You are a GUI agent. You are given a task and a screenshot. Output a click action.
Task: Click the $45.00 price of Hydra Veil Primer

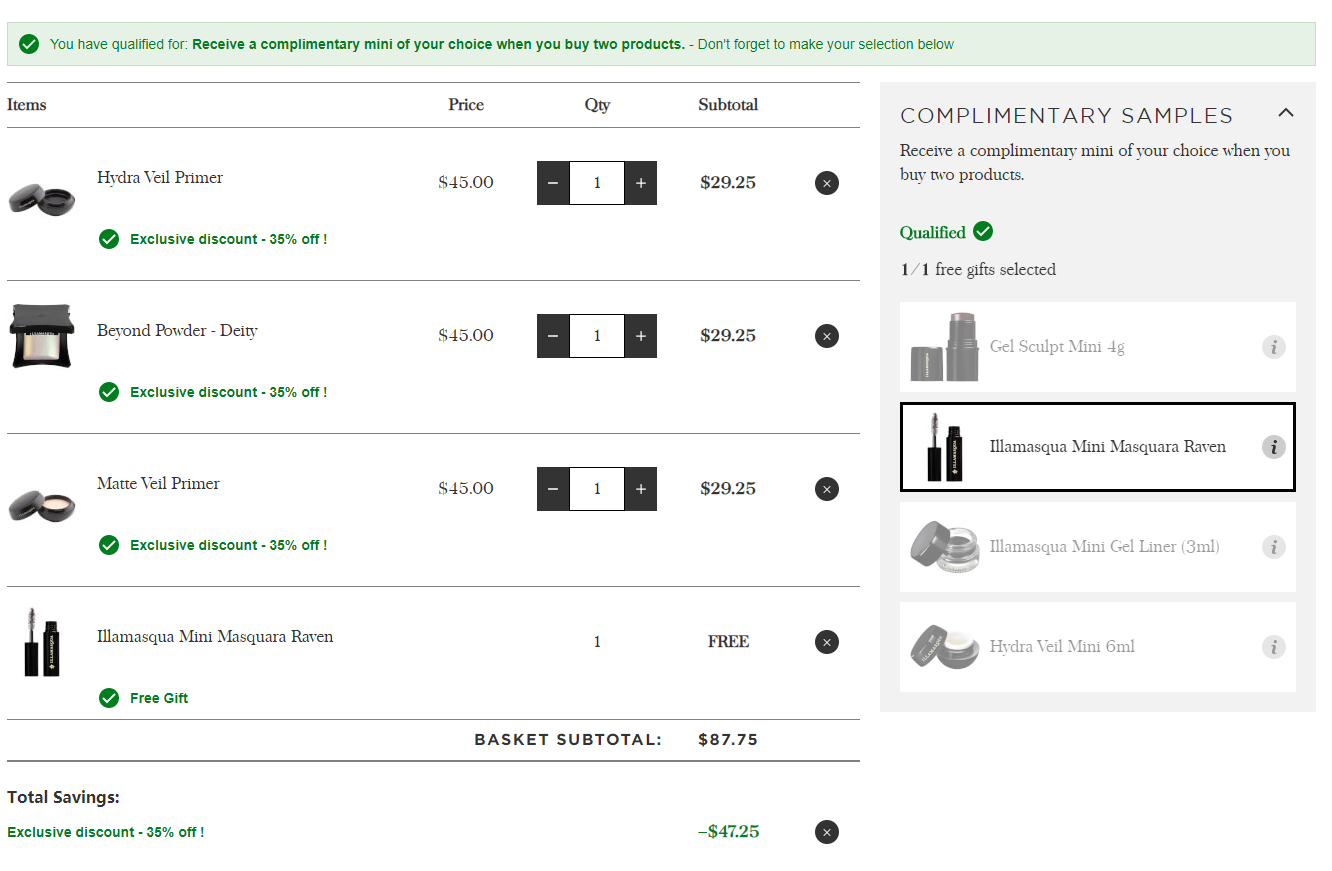click(x=466, y=183)
